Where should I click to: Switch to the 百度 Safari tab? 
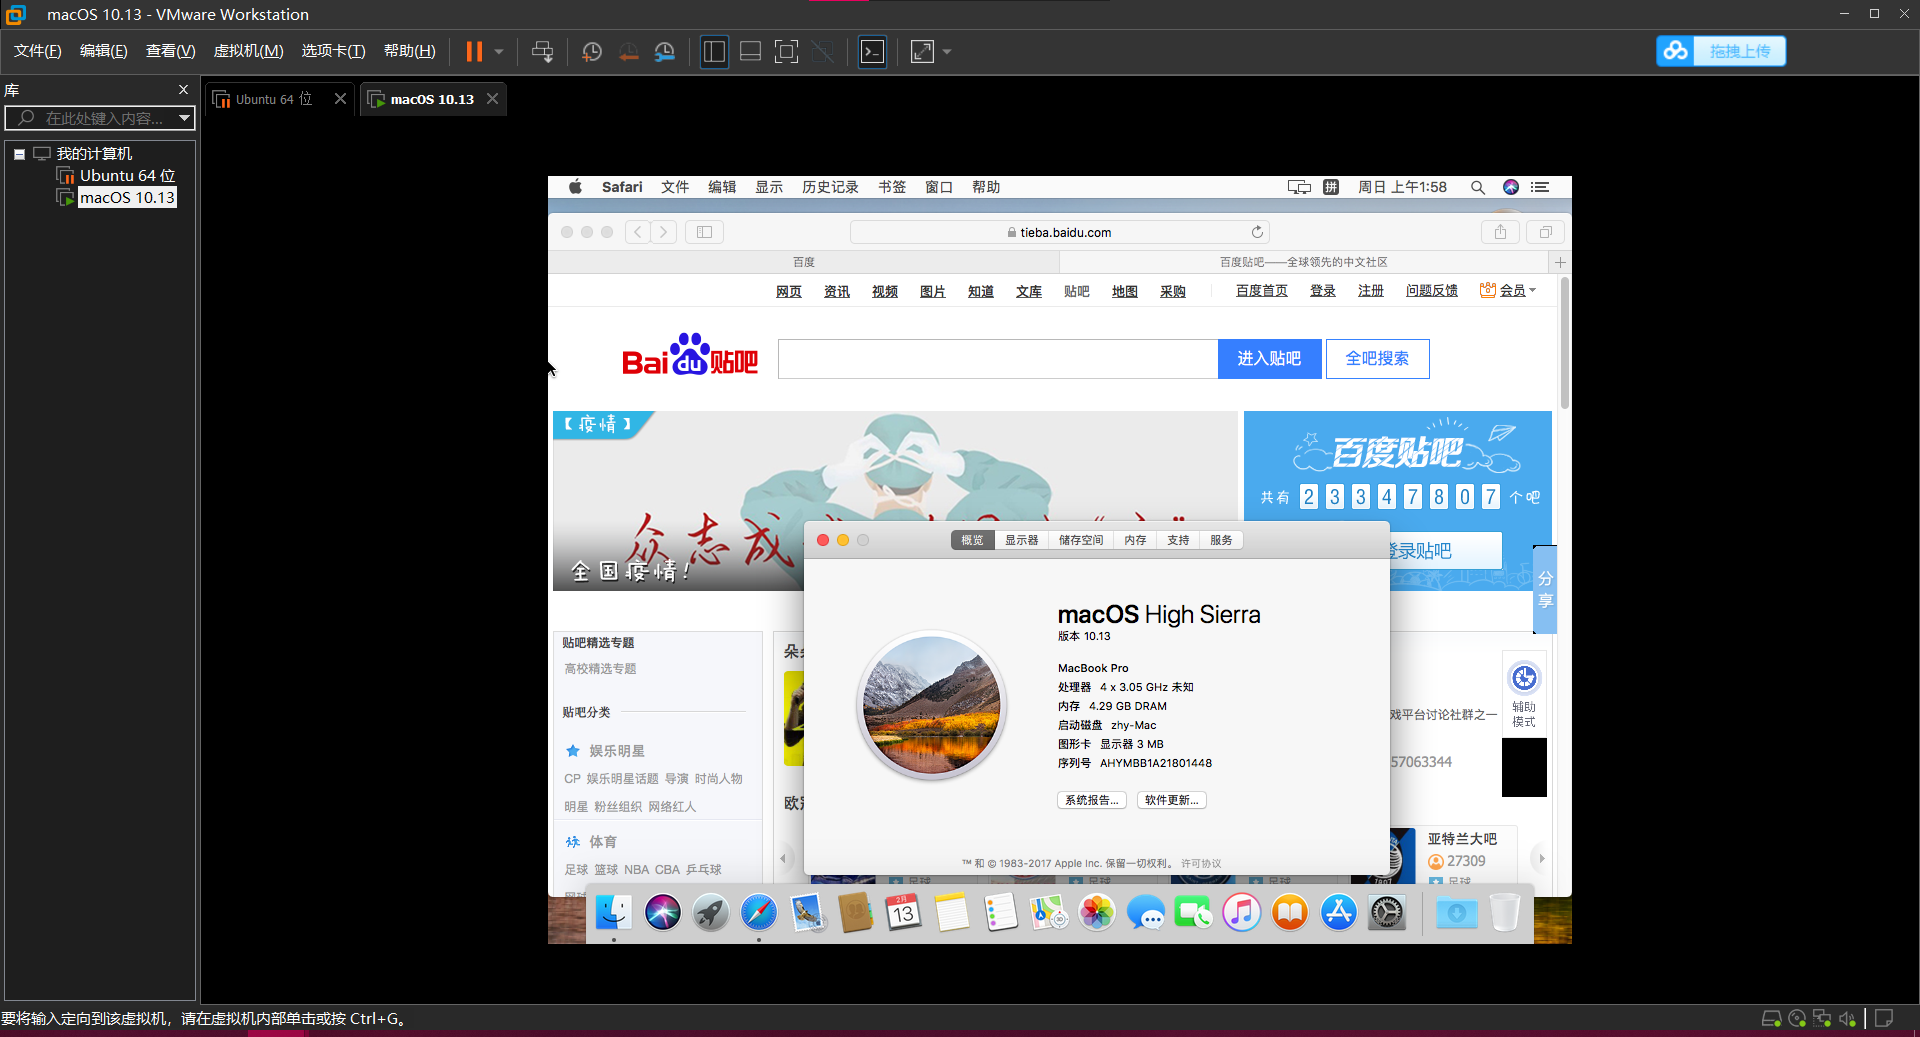click(804, 262)
